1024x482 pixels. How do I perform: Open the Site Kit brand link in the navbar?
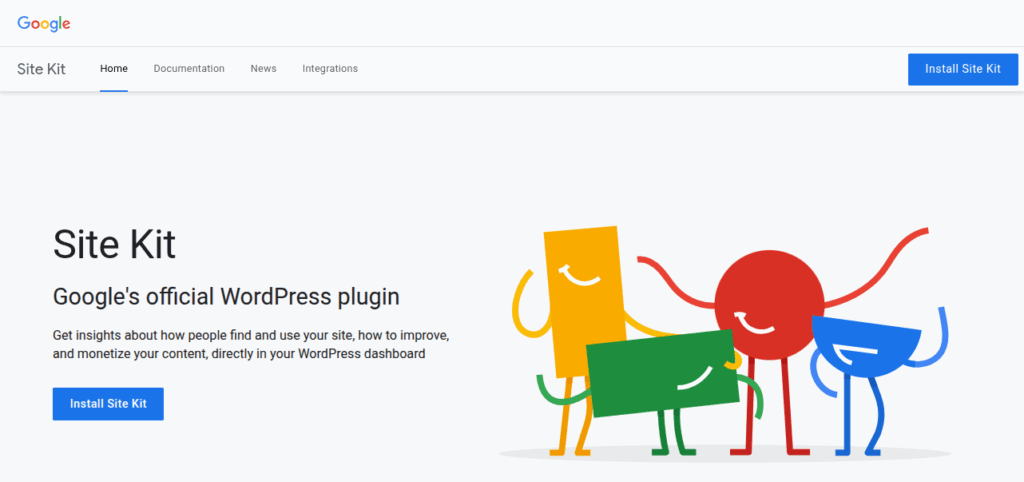(x=41, y=69)
